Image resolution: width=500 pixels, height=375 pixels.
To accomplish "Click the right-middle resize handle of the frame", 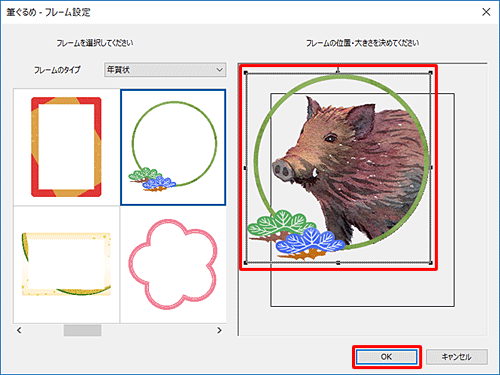I will [431, 168].
